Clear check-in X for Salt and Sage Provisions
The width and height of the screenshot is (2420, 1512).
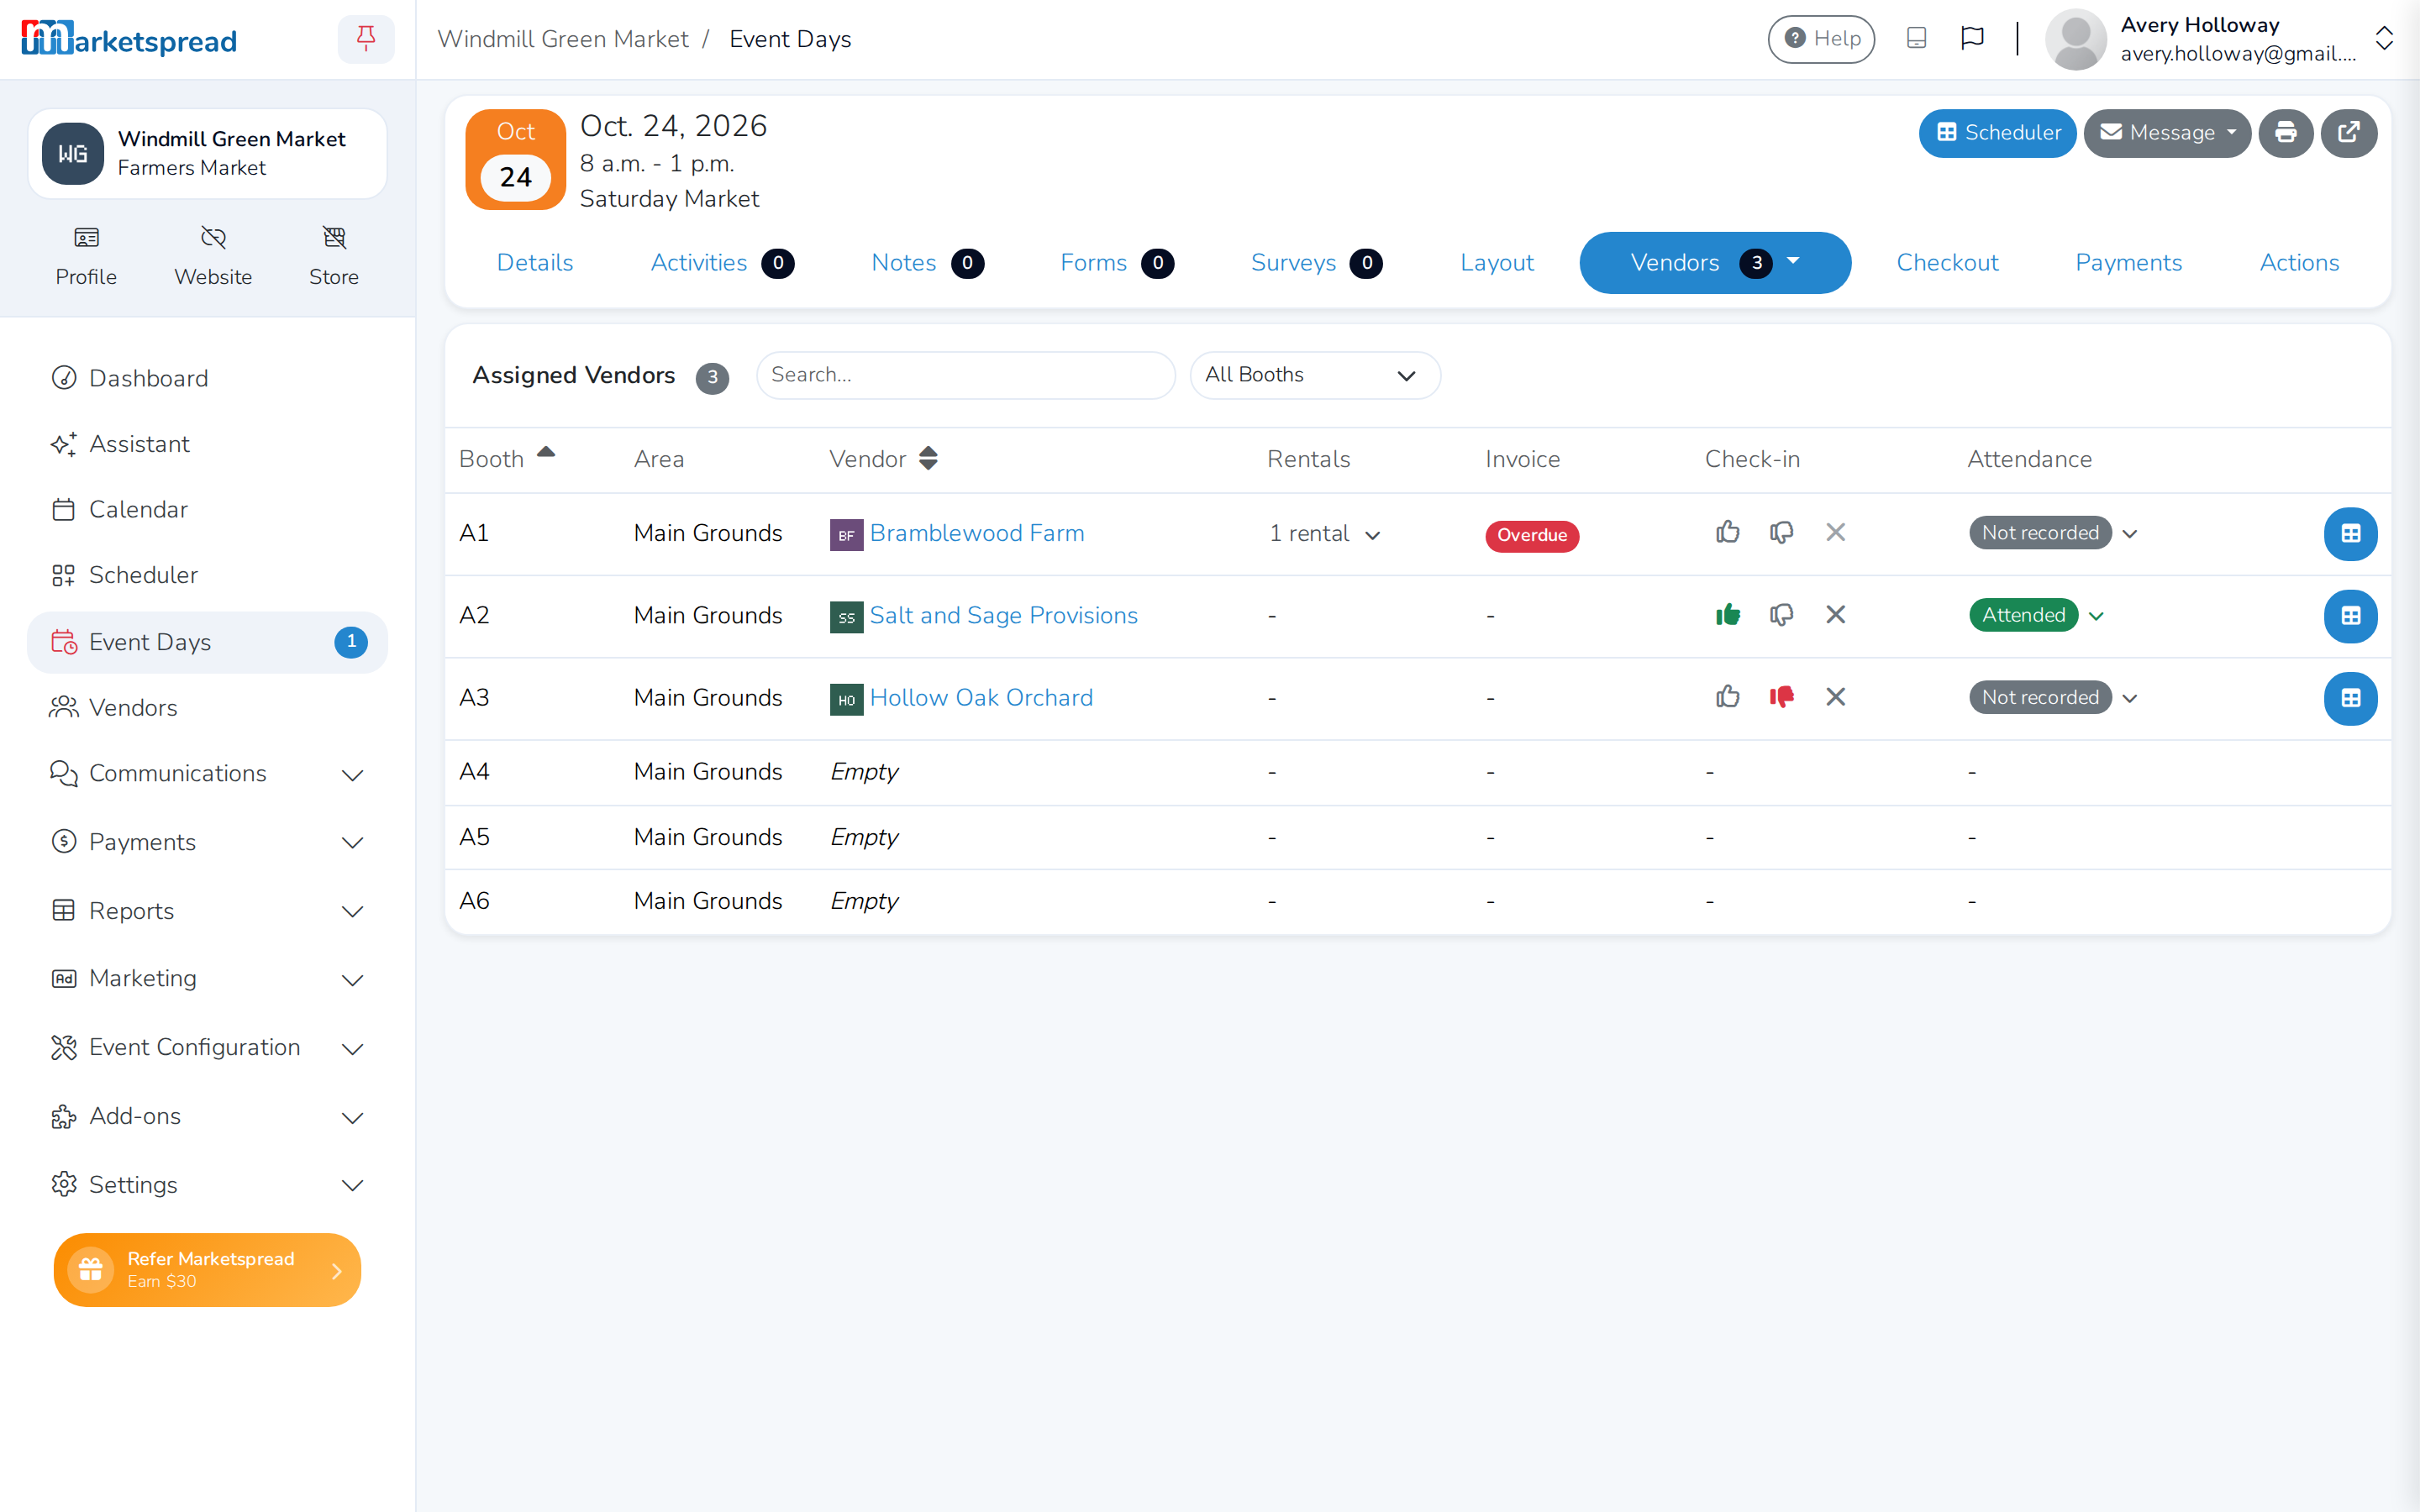1836,615
